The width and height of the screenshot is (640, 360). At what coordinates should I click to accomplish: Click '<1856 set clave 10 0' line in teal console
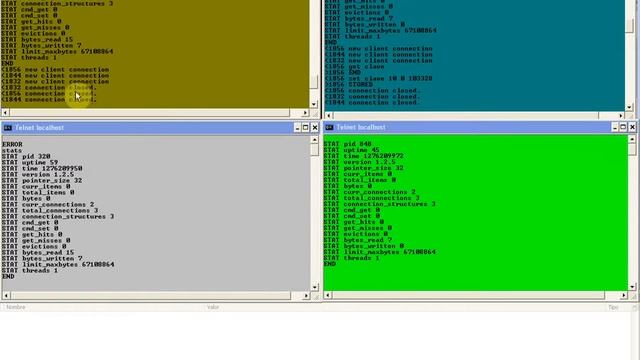click(x=379, y=78)
